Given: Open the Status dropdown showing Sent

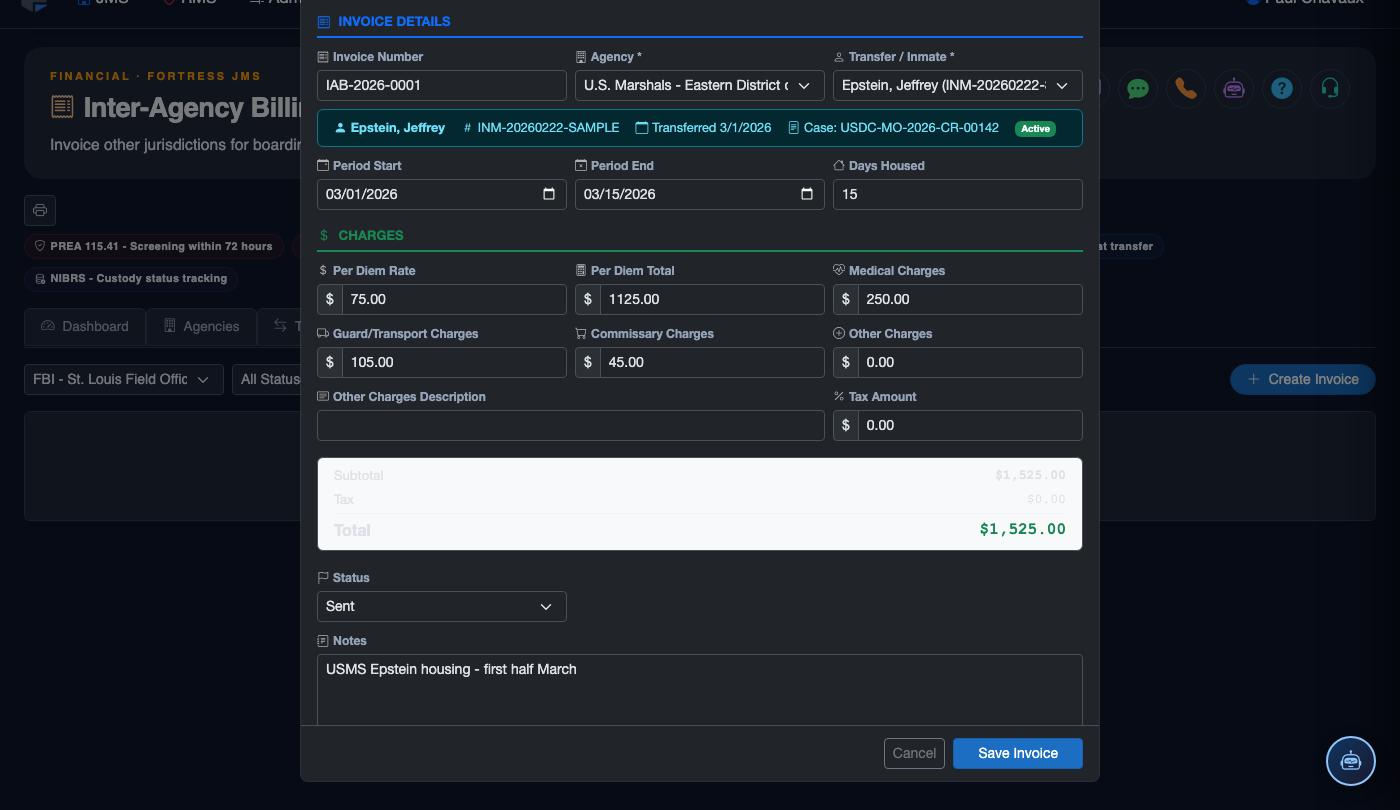Looking at the screenshot, I should (x=442, y=606).
